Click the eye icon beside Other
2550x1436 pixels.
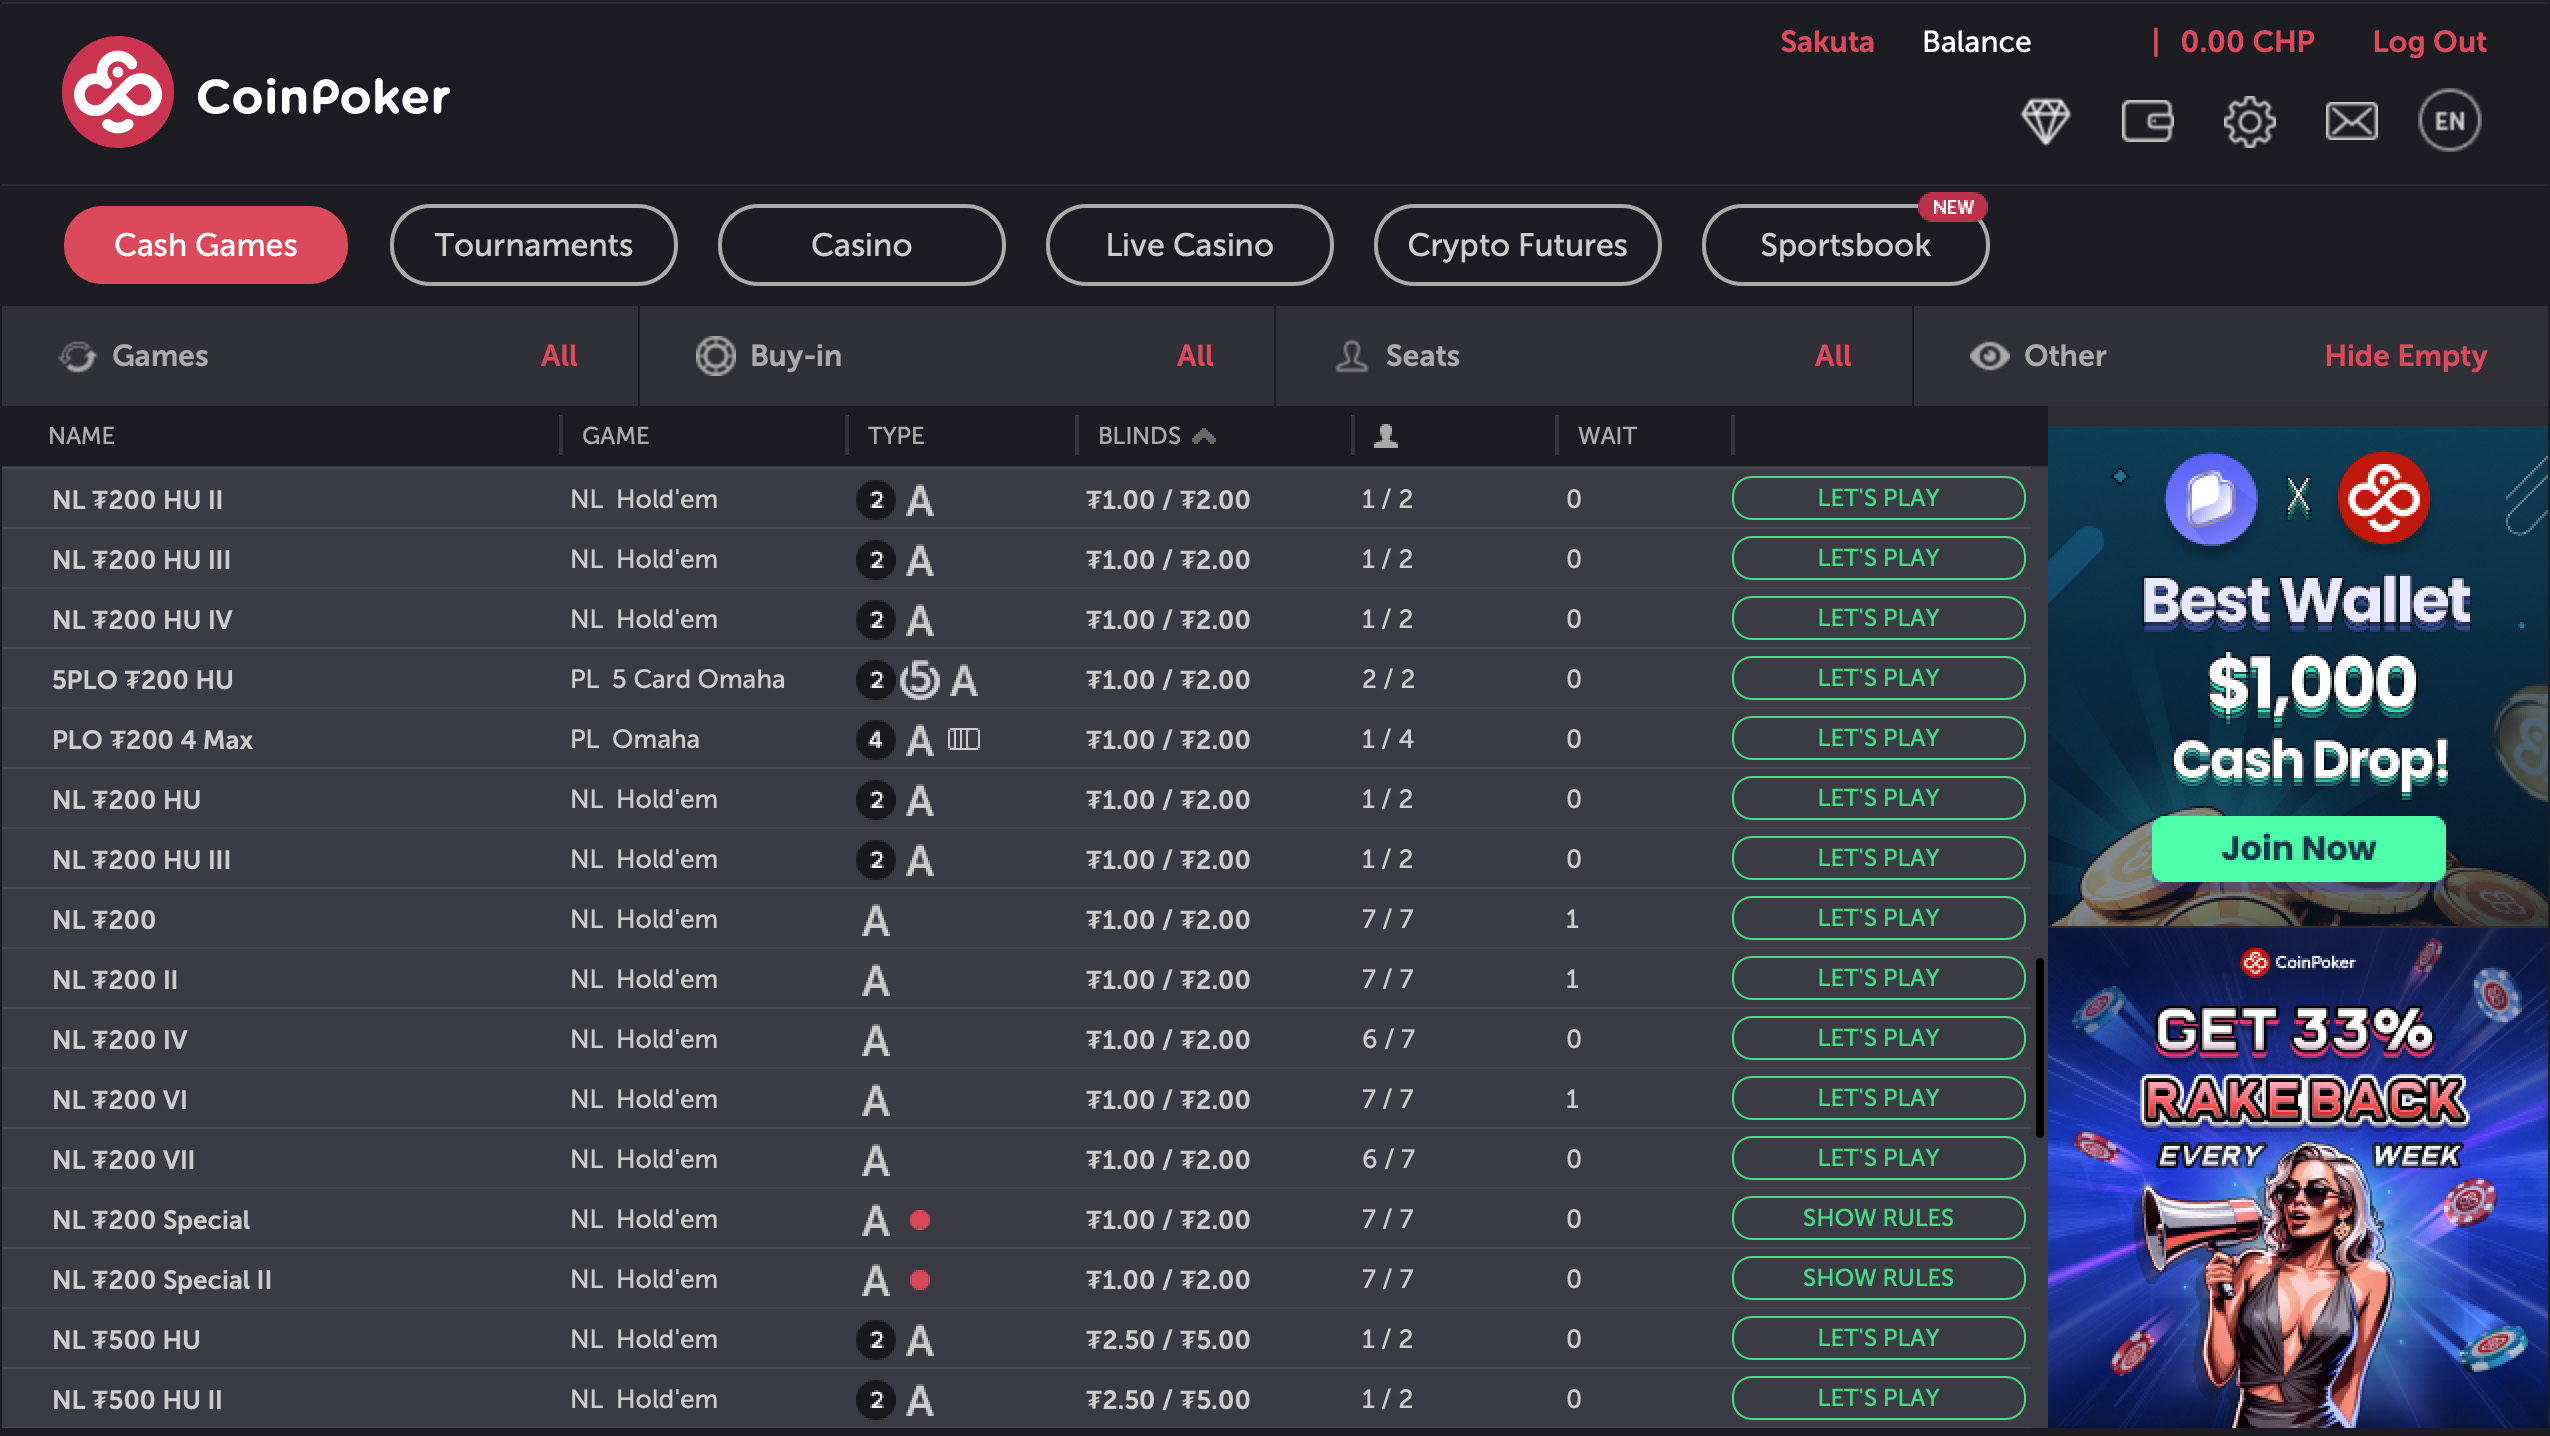1988,356
